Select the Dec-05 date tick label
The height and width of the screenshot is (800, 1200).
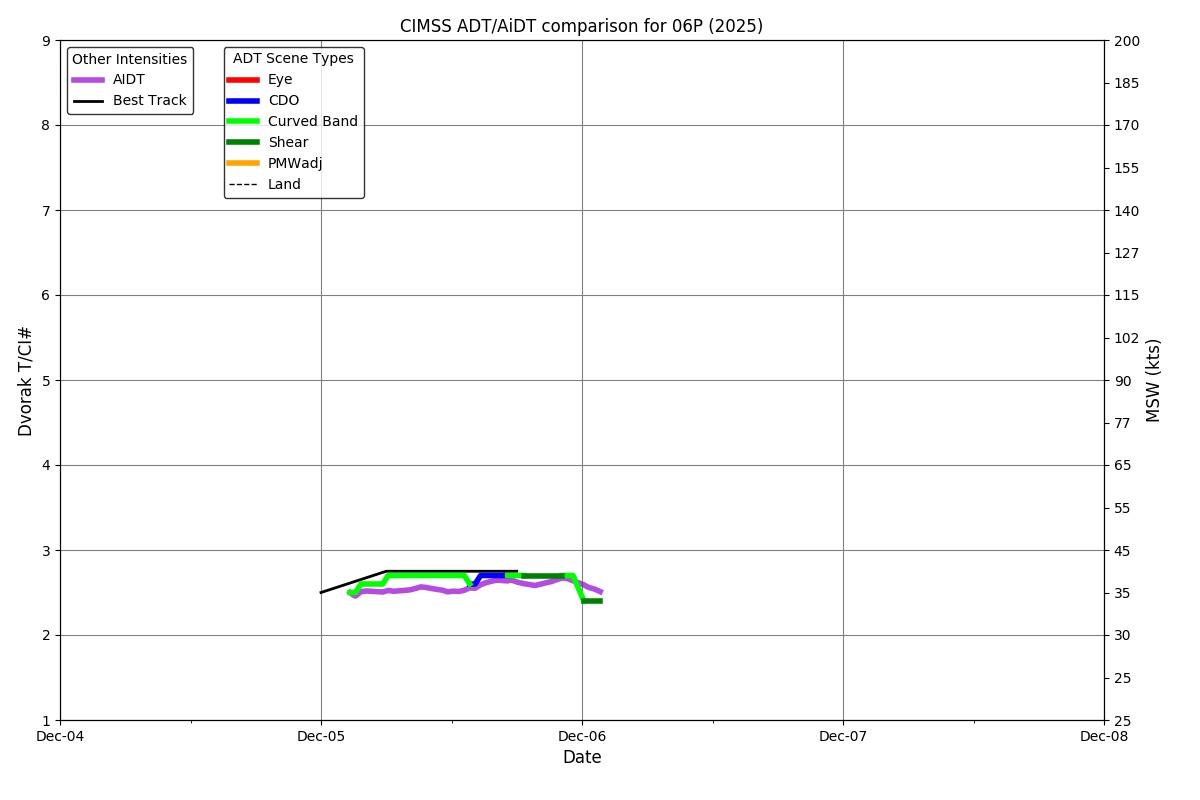coord(321,737)
